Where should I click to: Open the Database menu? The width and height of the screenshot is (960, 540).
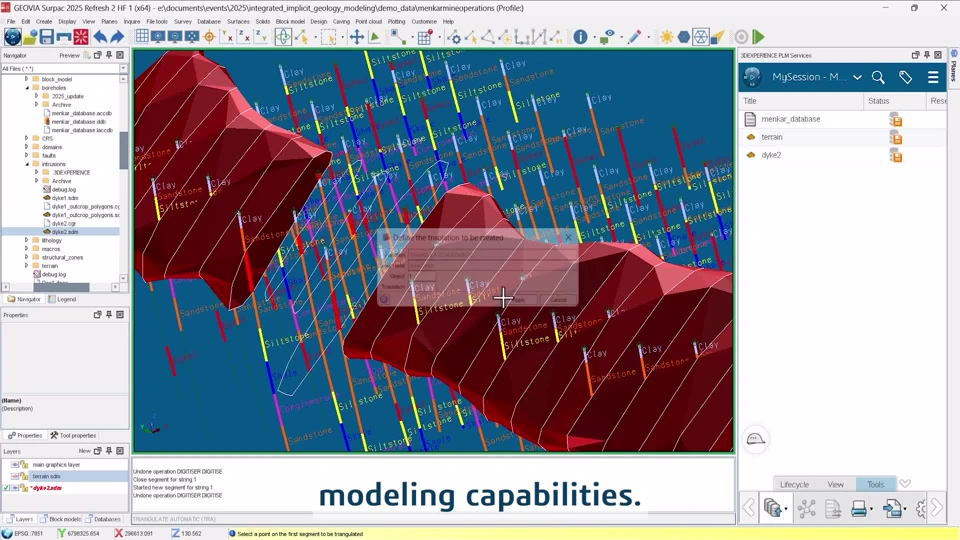tap(209, 21)
